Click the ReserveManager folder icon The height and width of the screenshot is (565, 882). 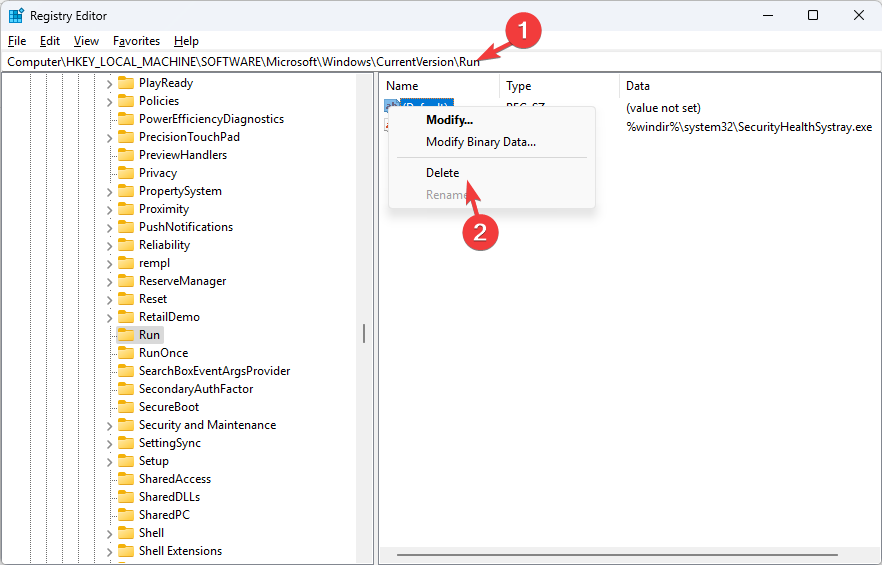[x=126, y=281]
